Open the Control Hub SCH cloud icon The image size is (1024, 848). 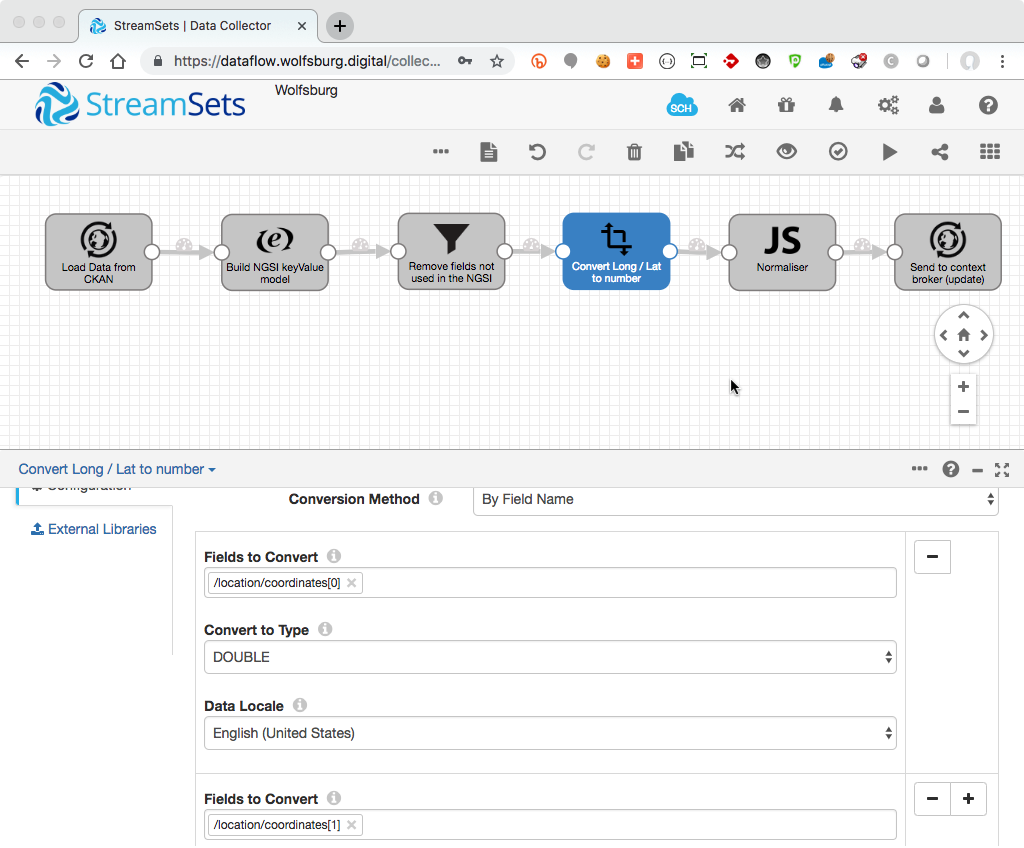pyautogui.click(x=682, y=106)
